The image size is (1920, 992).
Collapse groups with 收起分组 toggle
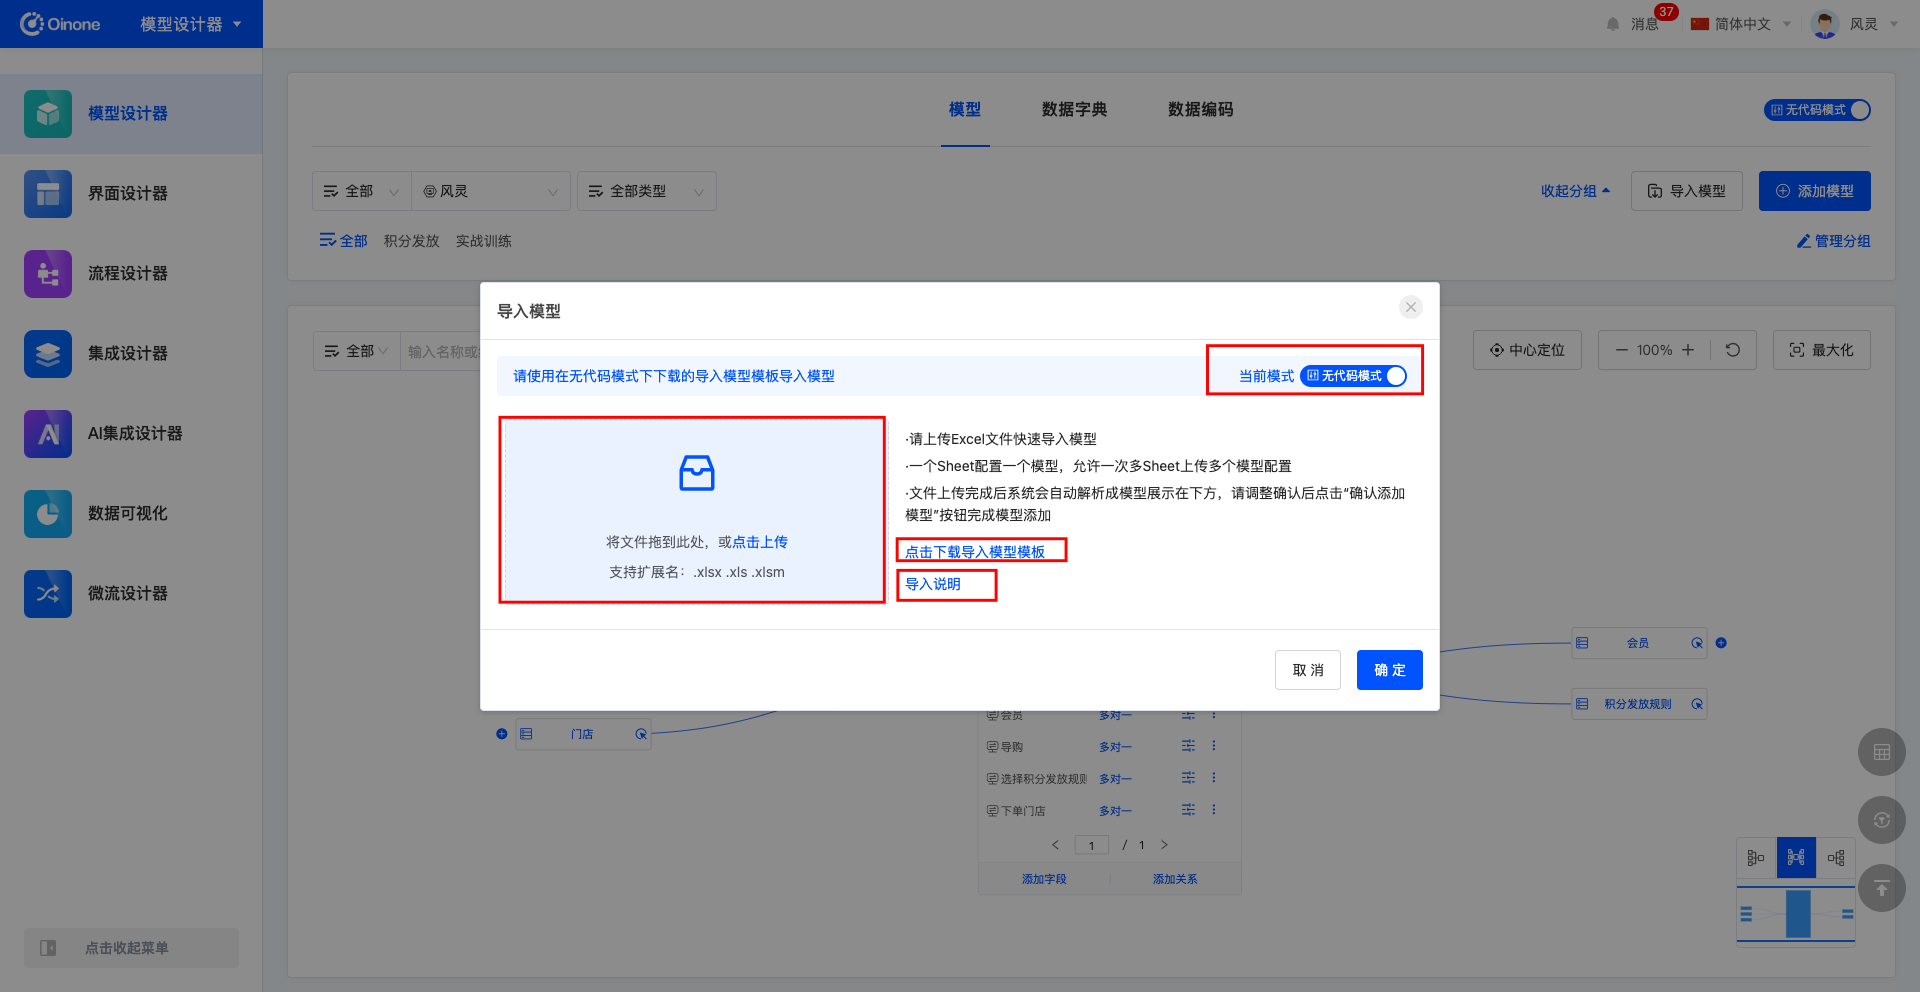tap(1575, 191)
